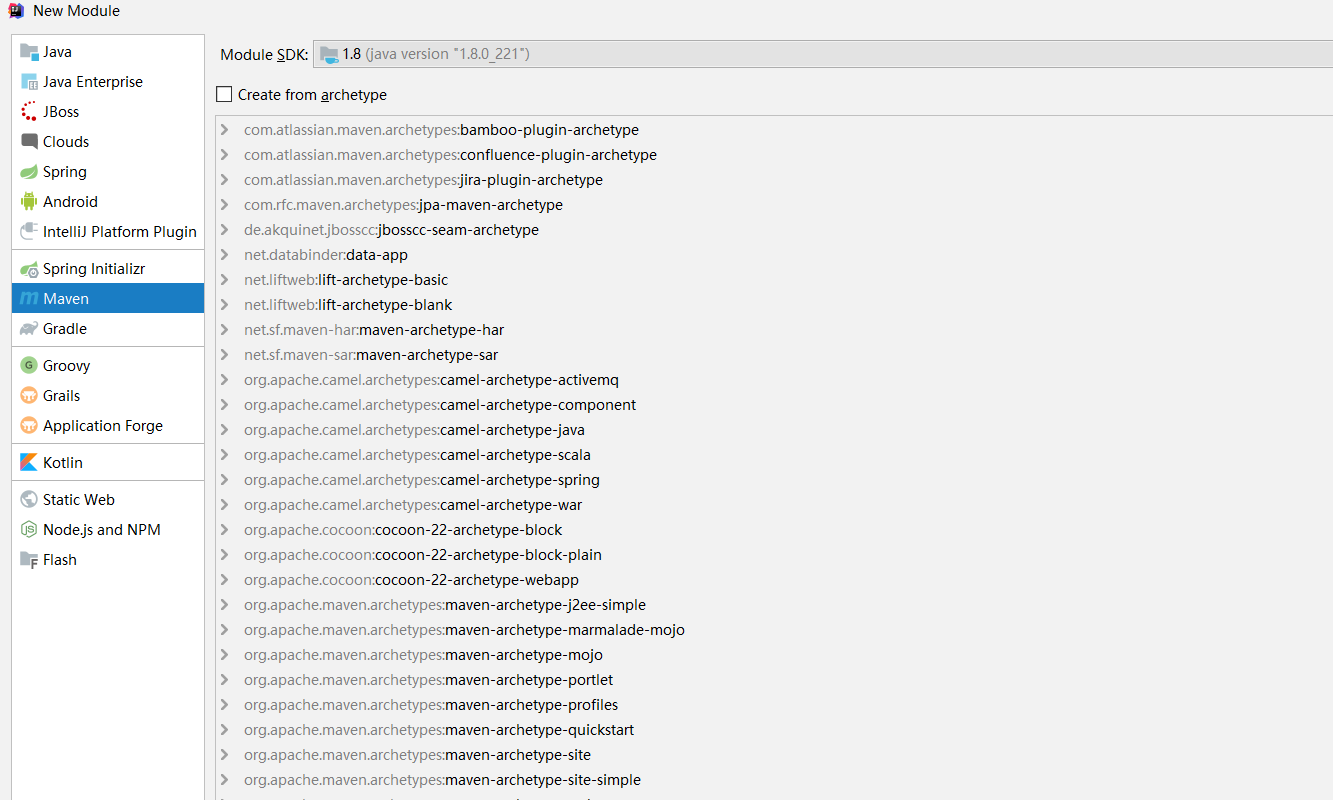Select maven-archetype-j2ee-simple archetype
The image size is (1333, 800).
tap(445, 605)
